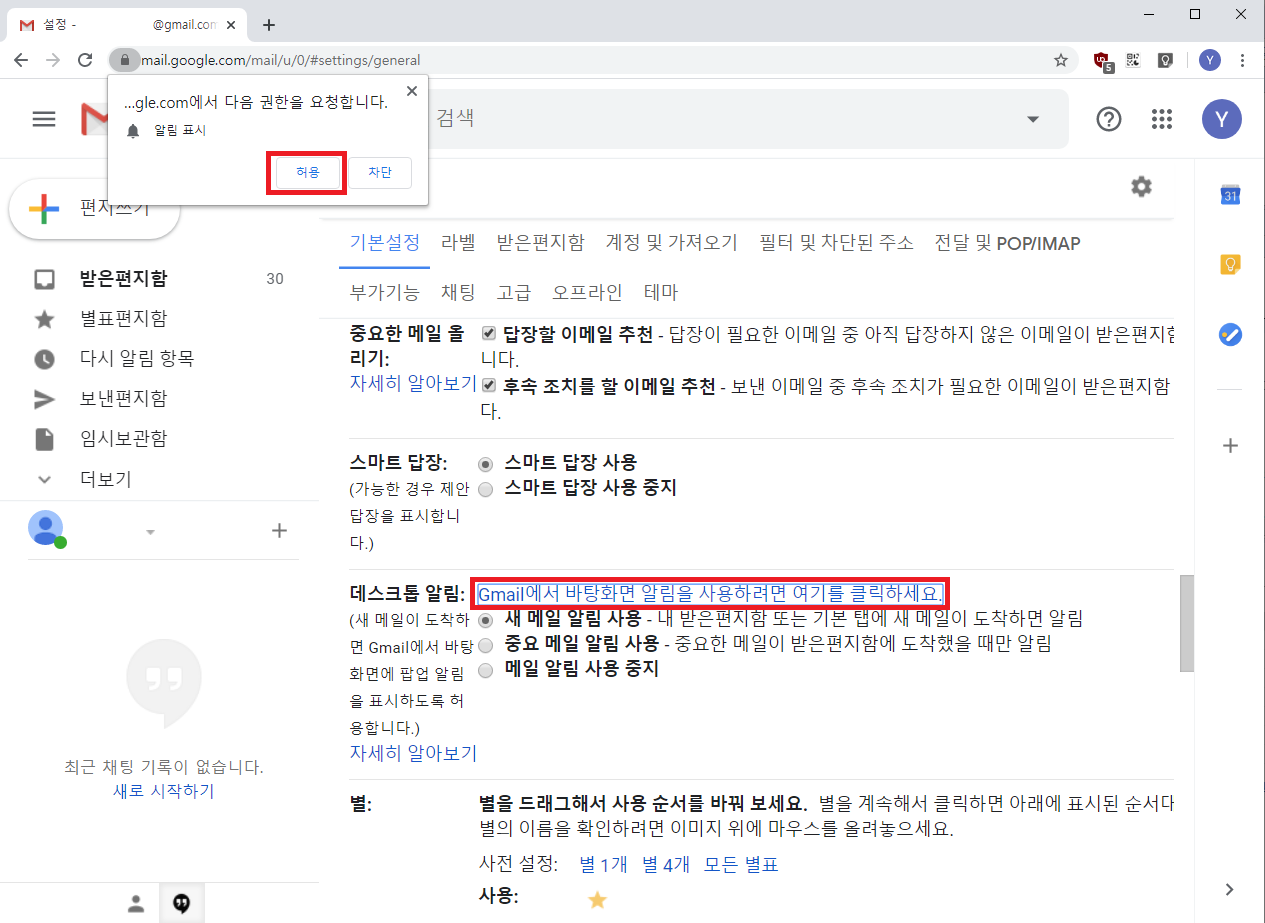The height and width of the screenshot is (923, 1265).
Task: Add more add-ons with plus icon
Action: pos(1231,446)
